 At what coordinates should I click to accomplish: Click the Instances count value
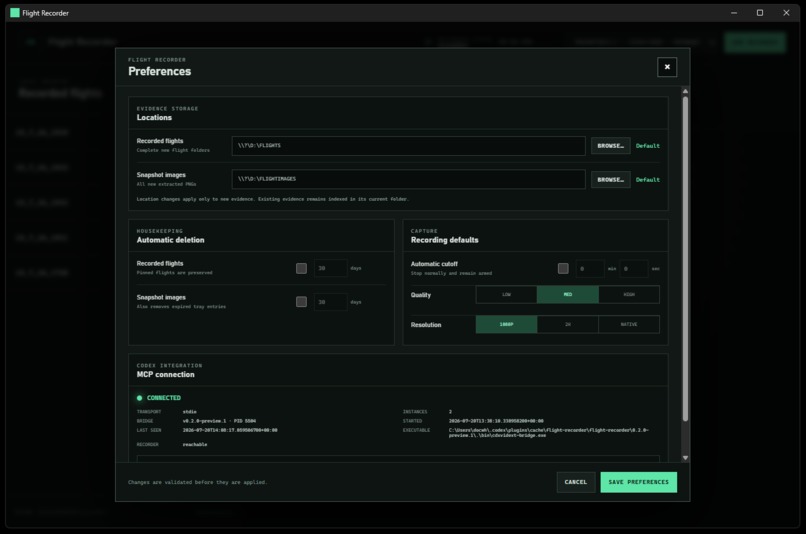(x=450, y=412)
